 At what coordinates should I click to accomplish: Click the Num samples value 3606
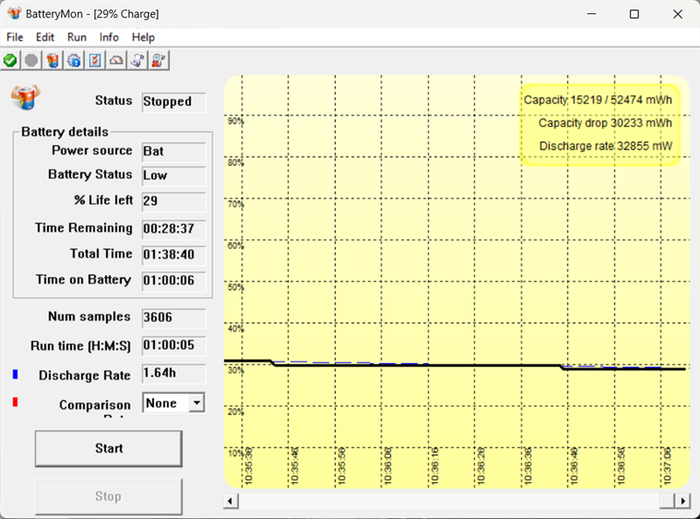tap(174, 318)
